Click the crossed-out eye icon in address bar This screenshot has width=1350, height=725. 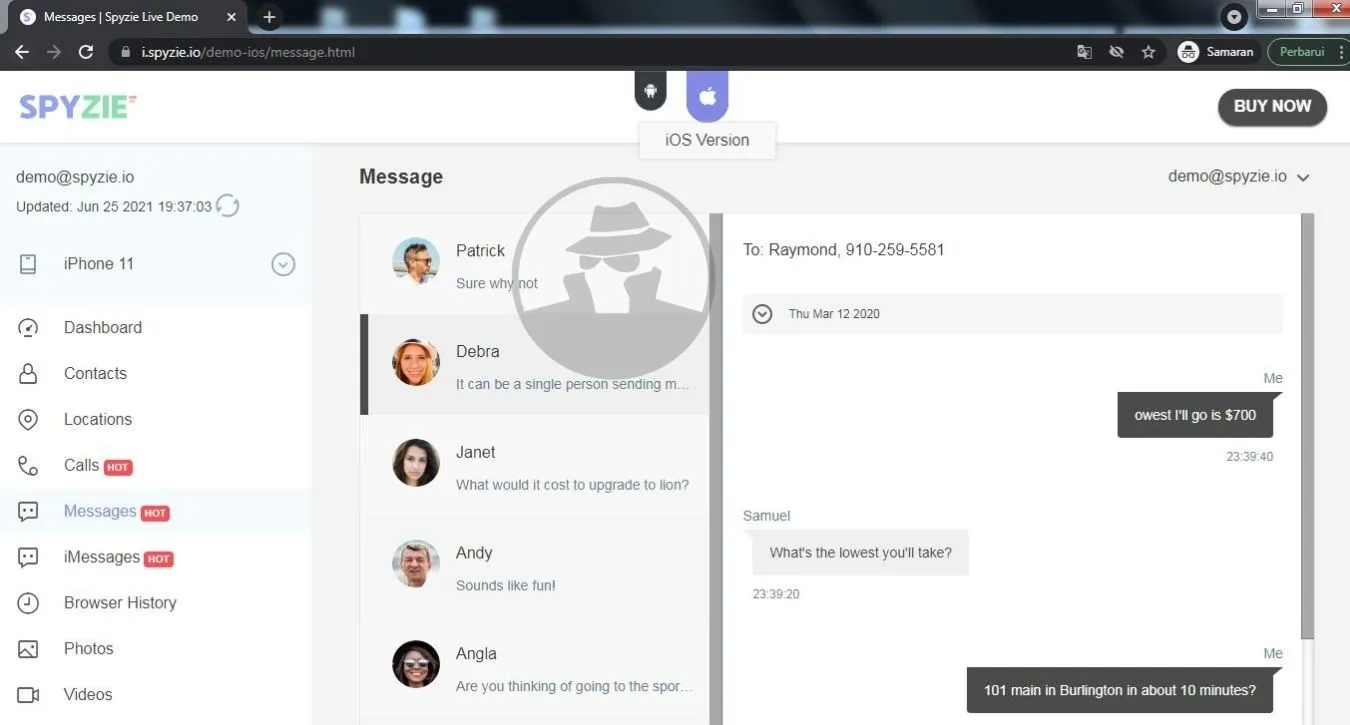click(x=1117, y=52)
